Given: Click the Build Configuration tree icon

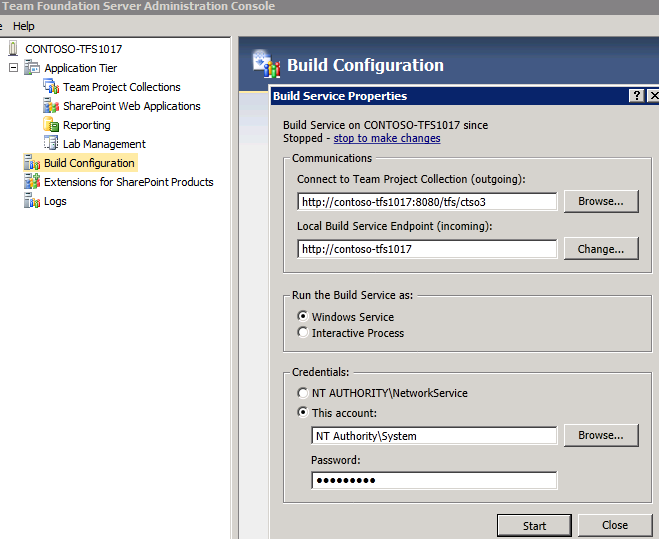Looking at the screenshot, I should (32, 163).
